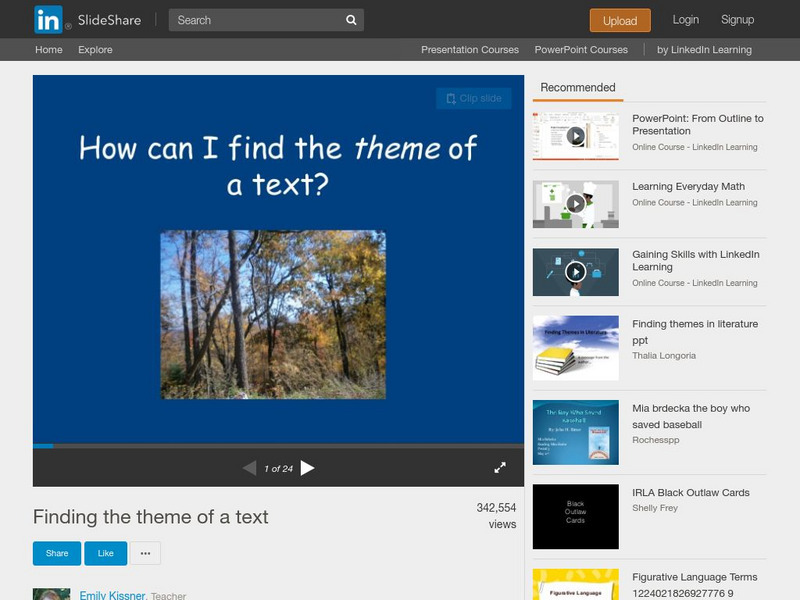The height and width of the screenshot is (600, 800).
Task: Select the Recommended tab
Action: pos(578,88)
